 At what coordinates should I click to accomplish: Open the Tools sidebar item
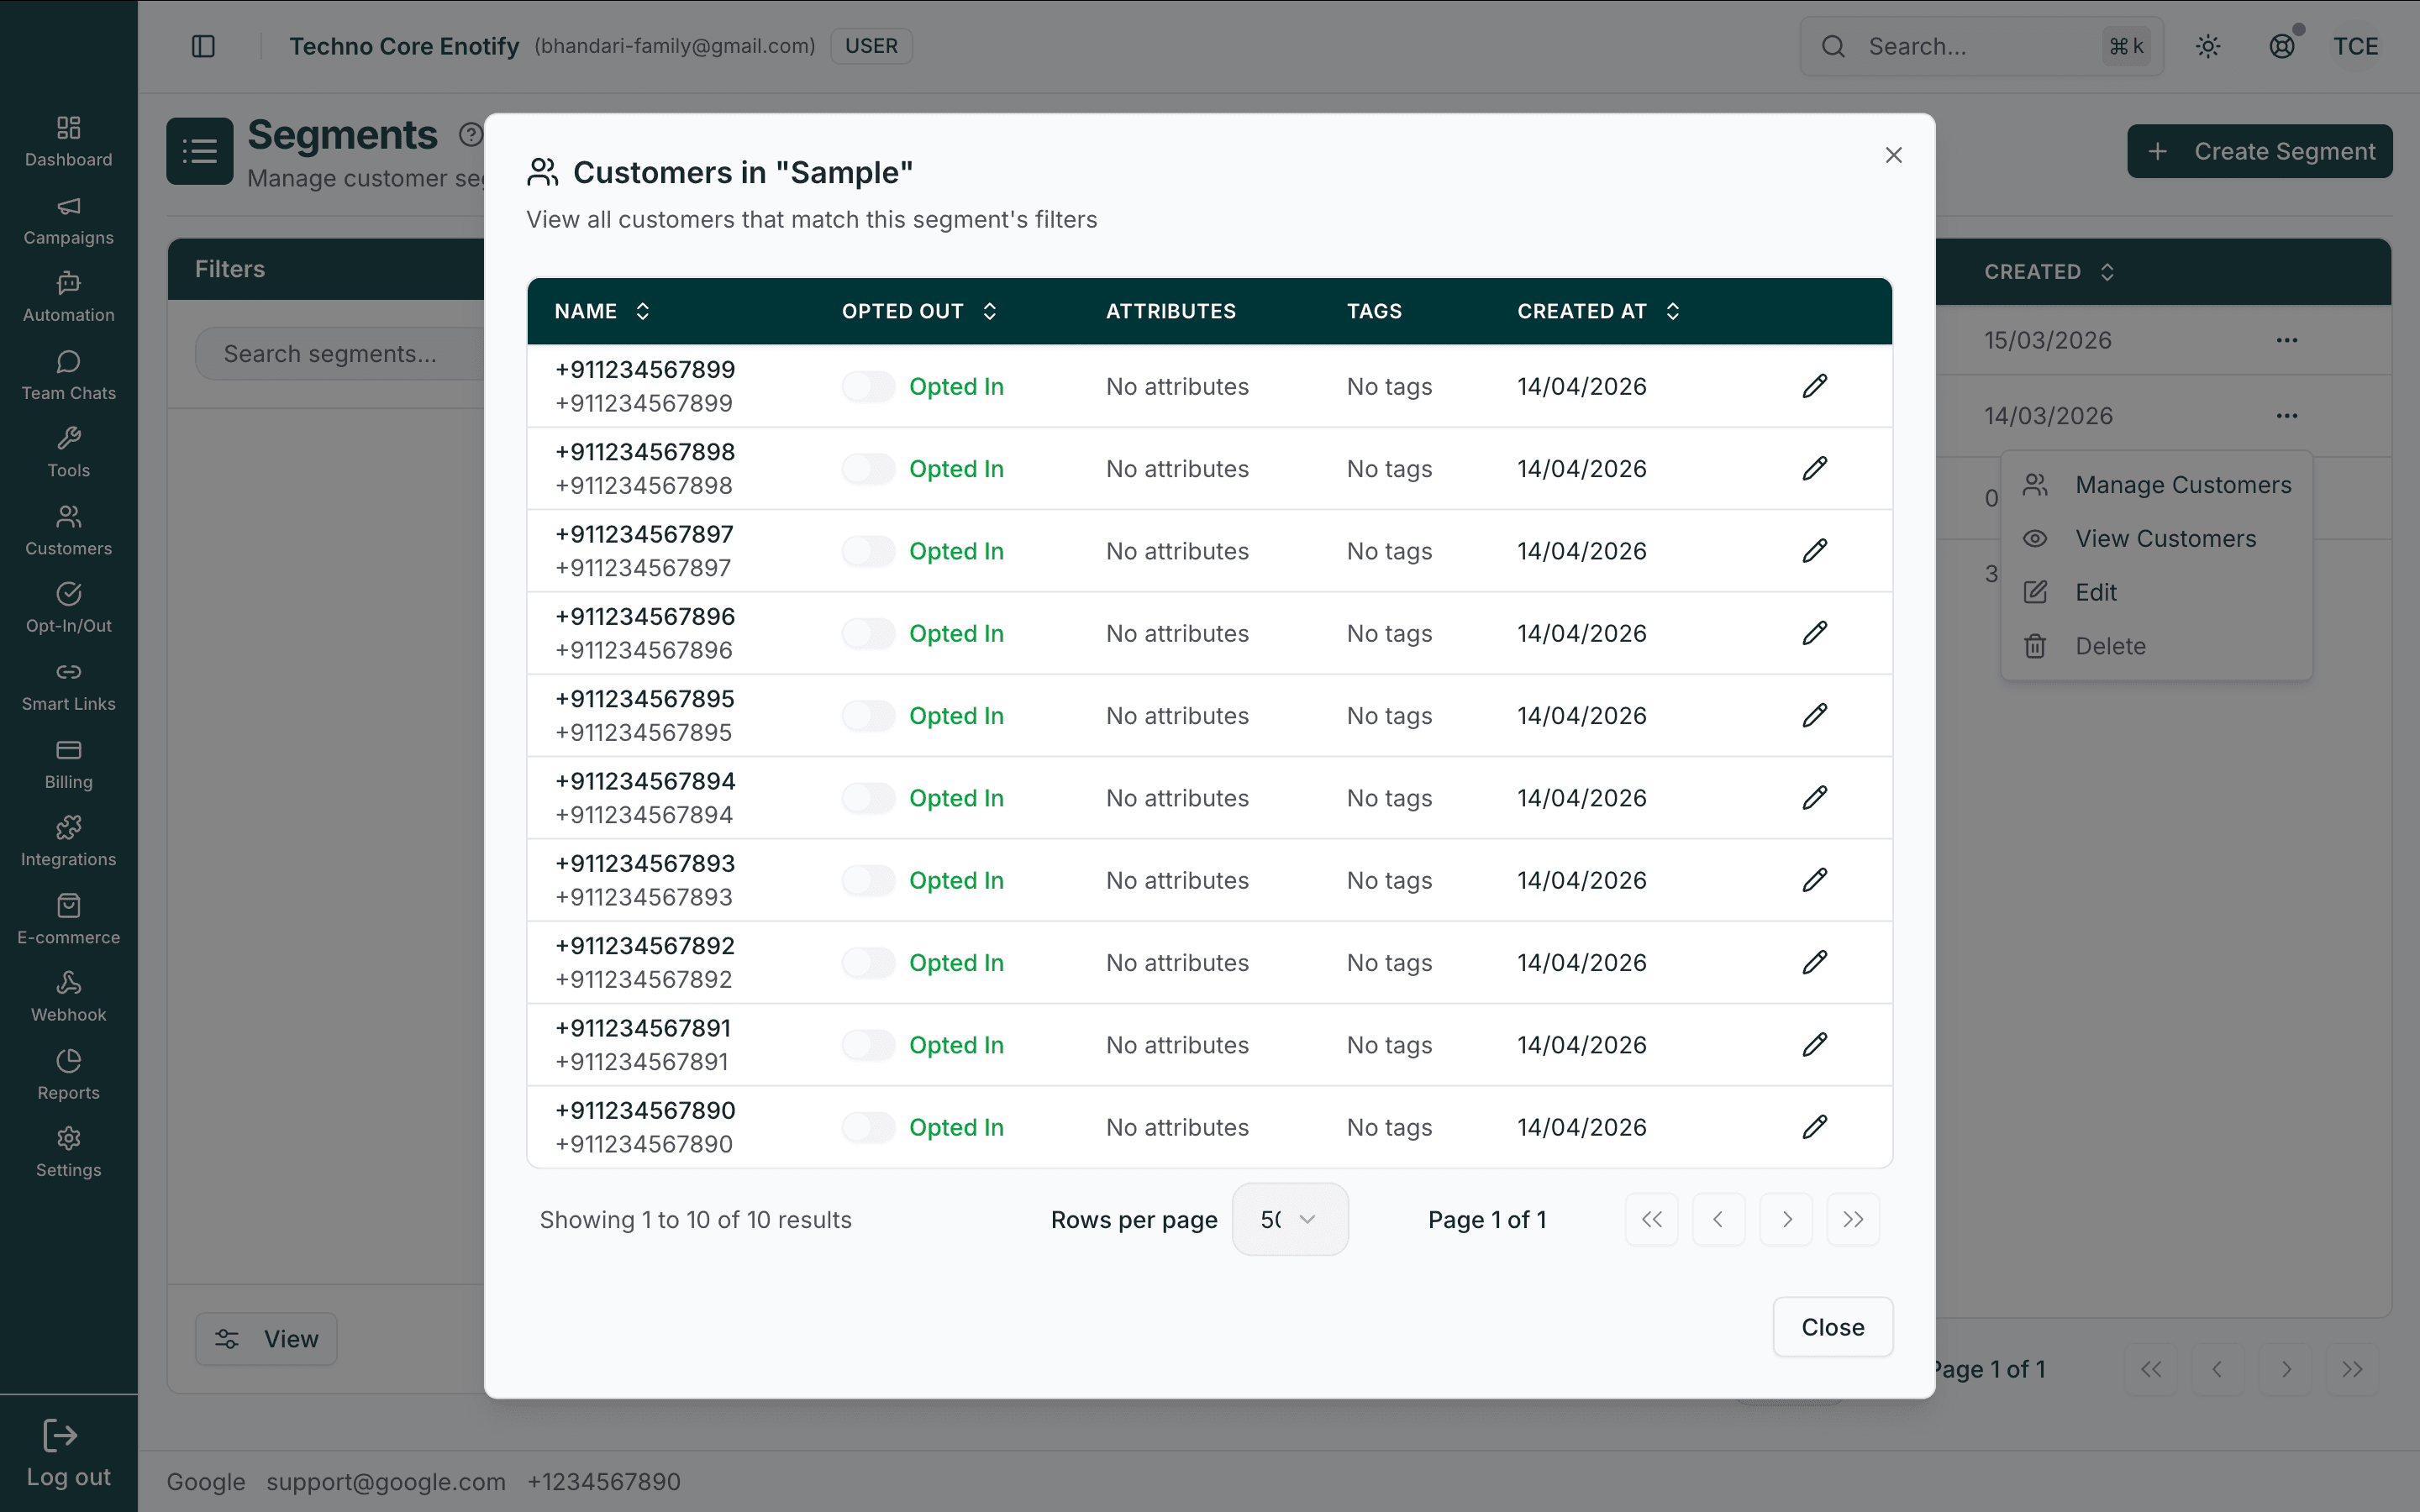(x=68, y=452)
